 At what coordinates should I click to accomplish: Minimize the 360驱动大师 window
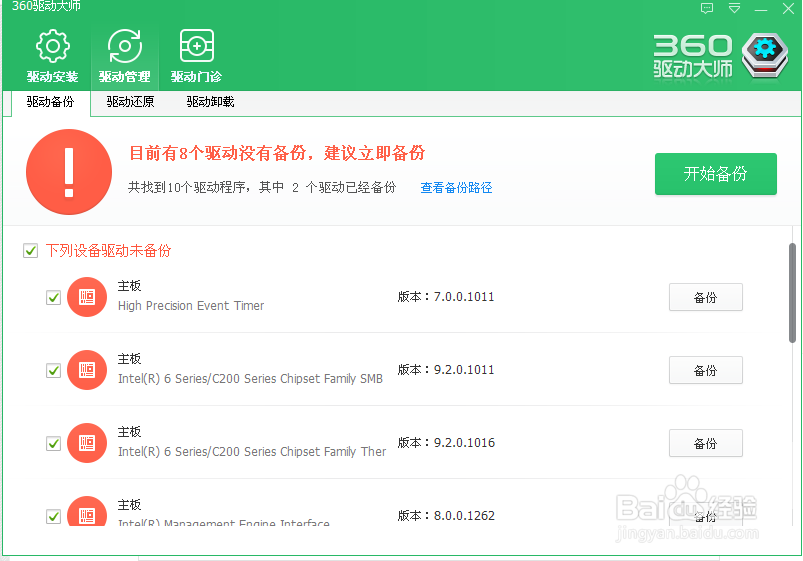761,10
